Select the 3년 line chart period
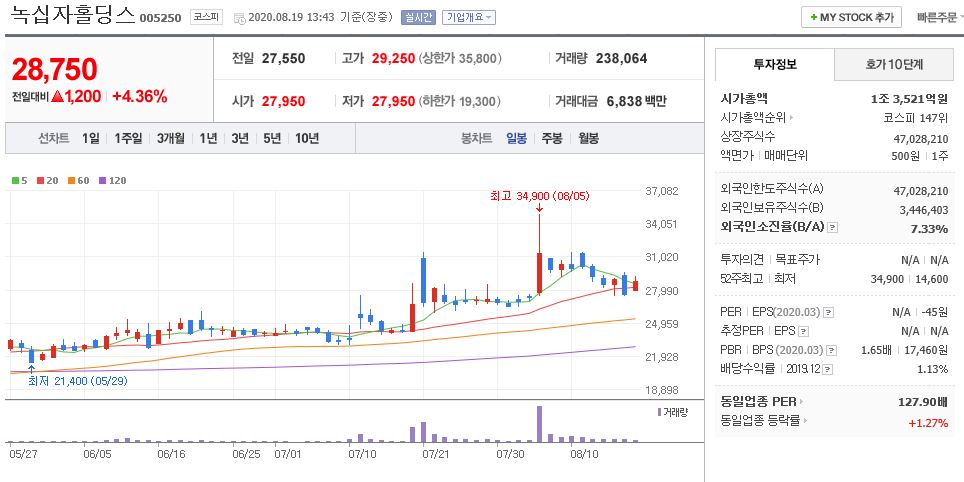964x482 pixels. [x=240, y=138]
